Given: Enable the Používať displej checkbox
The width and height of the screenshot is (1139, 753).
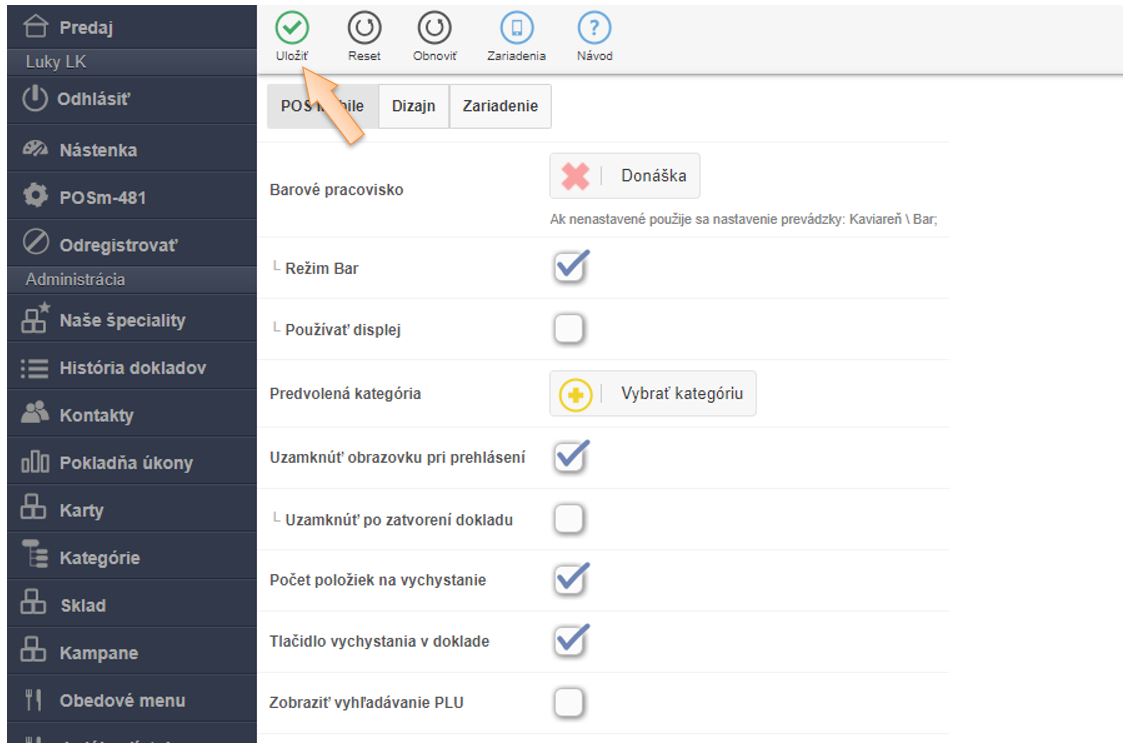Looking at the screenshot, I should (568, 329).
